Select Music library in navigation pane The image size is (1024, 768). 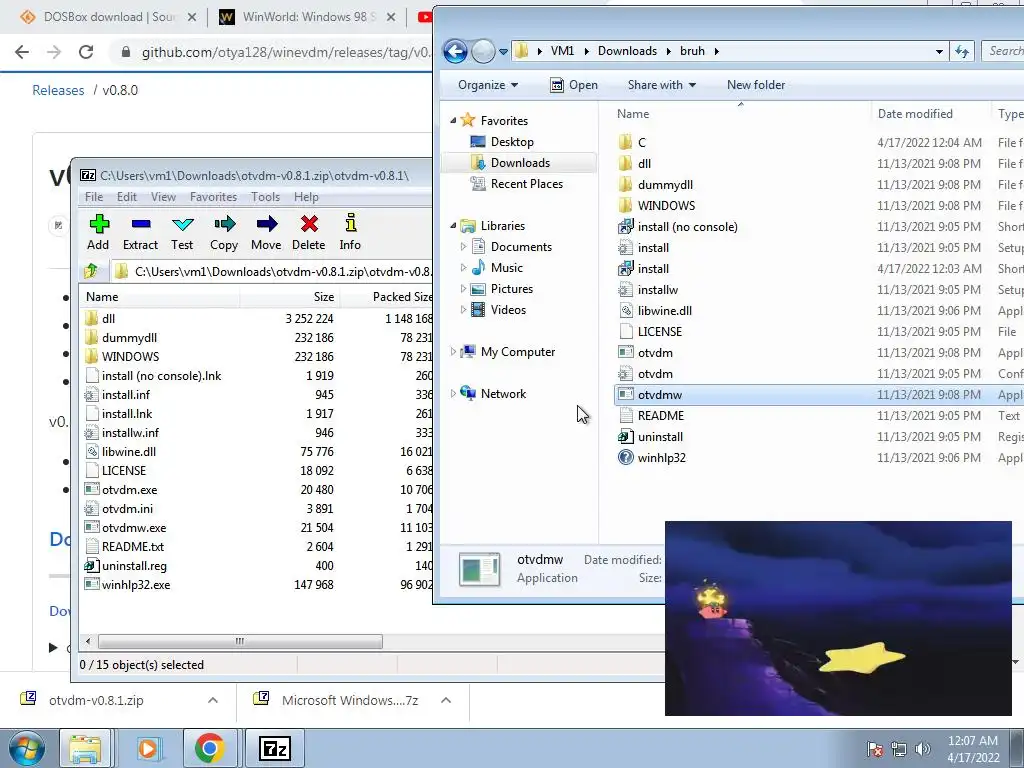507,268
